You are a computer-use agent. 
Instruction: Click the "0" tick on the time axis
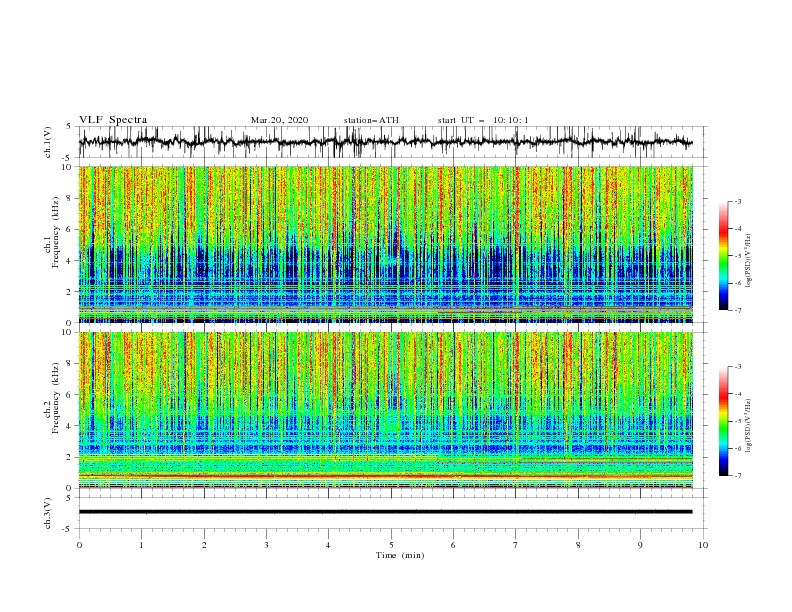click(x=79, y=545)
